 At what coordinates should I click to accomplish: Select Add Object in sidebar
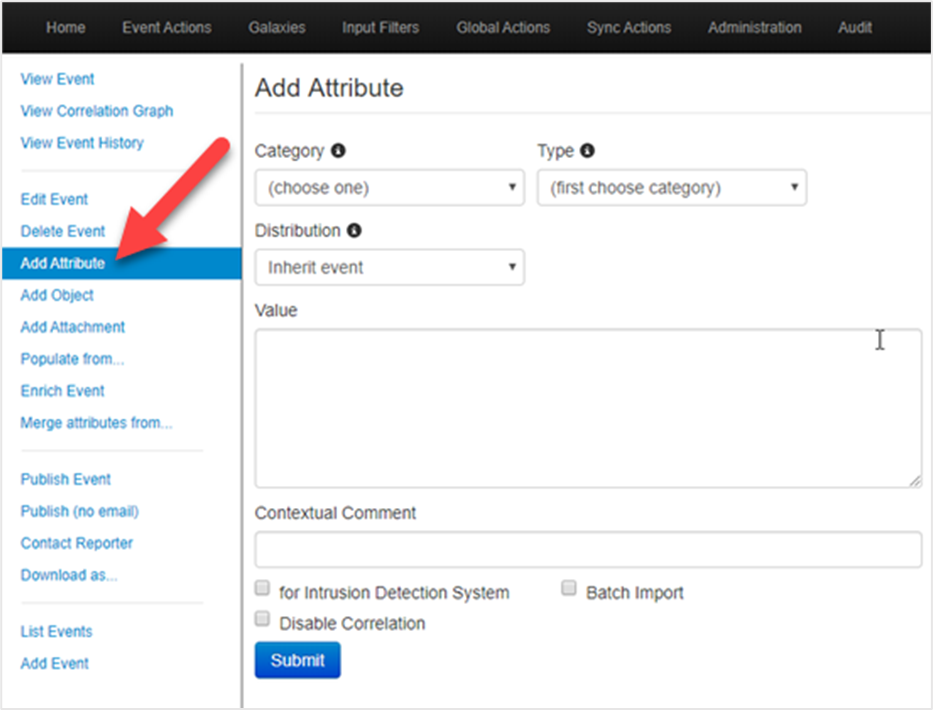coord(57,295)
